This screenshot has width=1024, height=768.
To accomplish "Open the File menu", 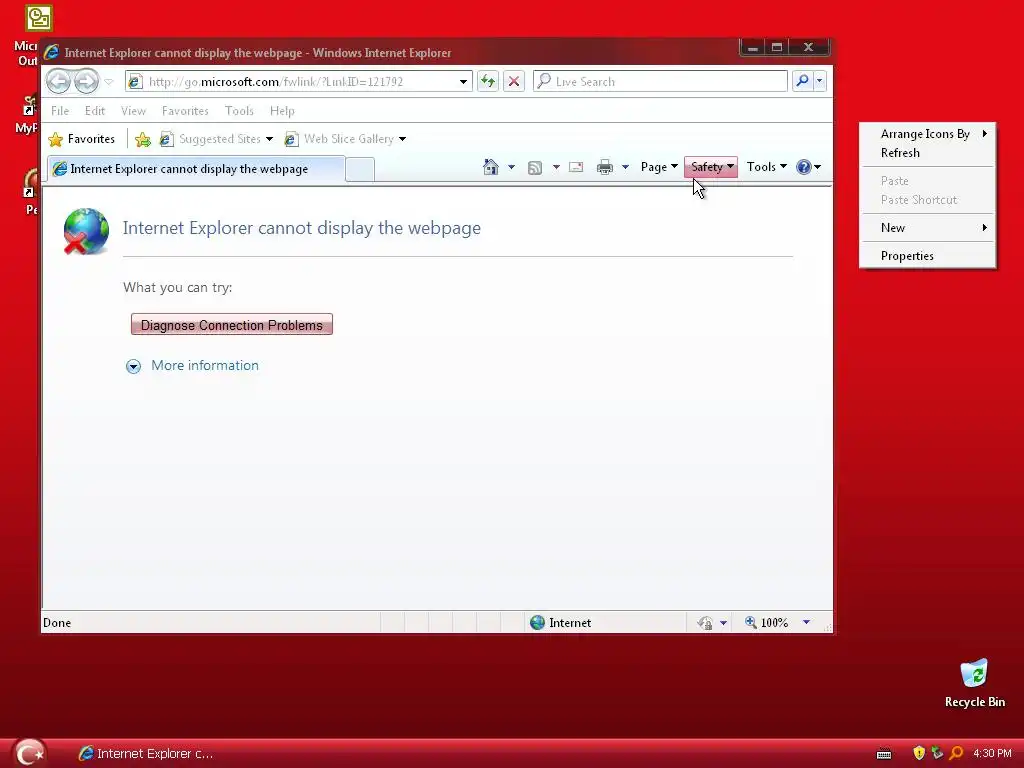I will click(x=60, y=111).
